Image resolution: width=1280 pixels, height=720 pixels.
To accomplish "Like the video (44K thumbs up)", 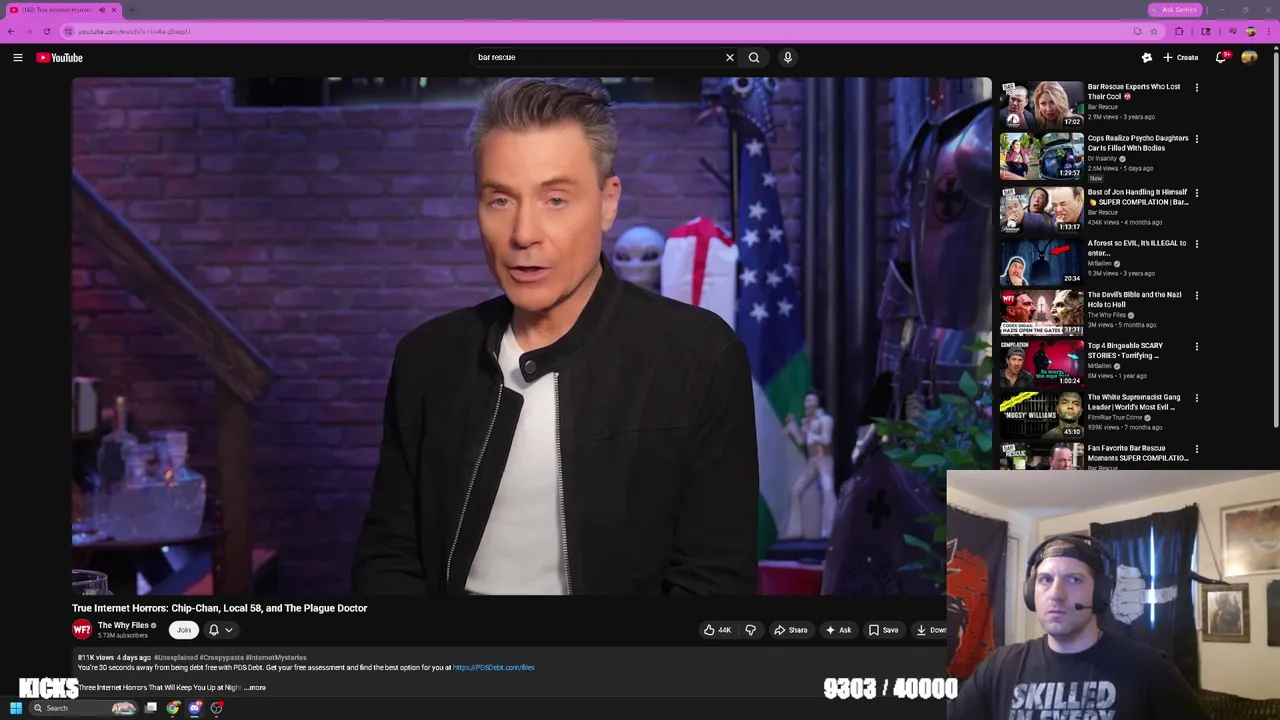I will pos(717,630).
